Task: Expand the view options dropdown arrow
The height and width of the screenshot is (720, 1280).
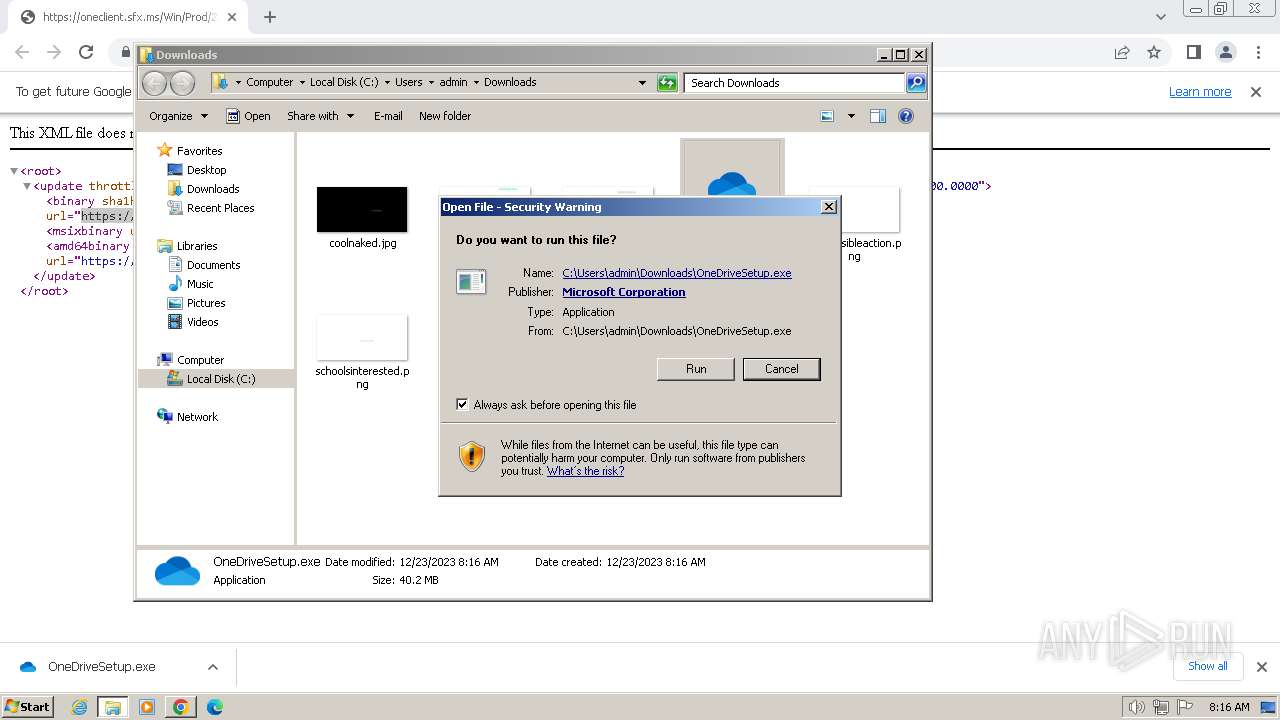Action: [x=851, y=116]
